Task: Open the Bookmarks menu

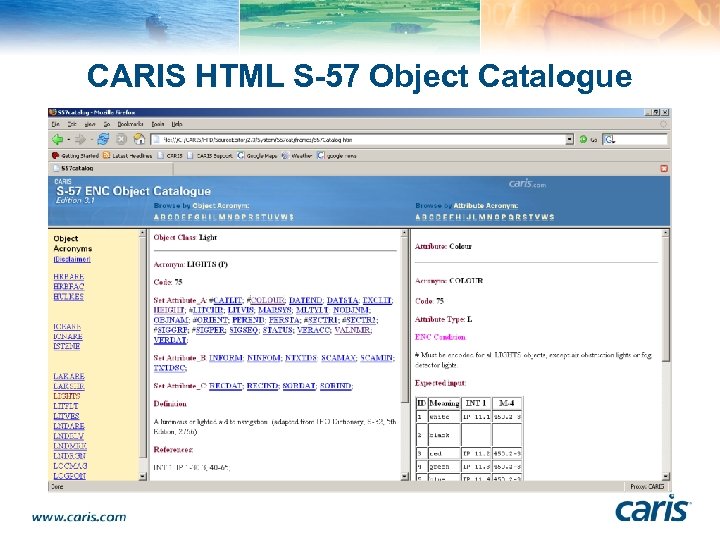Action: tap(130, 124)
